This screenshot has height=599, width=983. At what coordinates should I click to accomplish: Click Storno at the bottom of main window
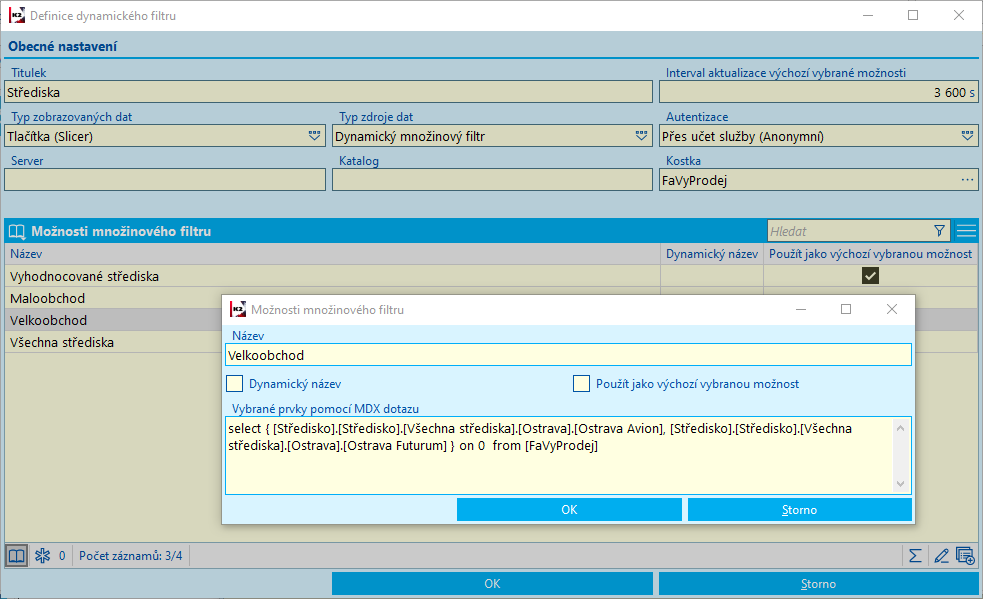pyautogui.click(x=818, y=583)
